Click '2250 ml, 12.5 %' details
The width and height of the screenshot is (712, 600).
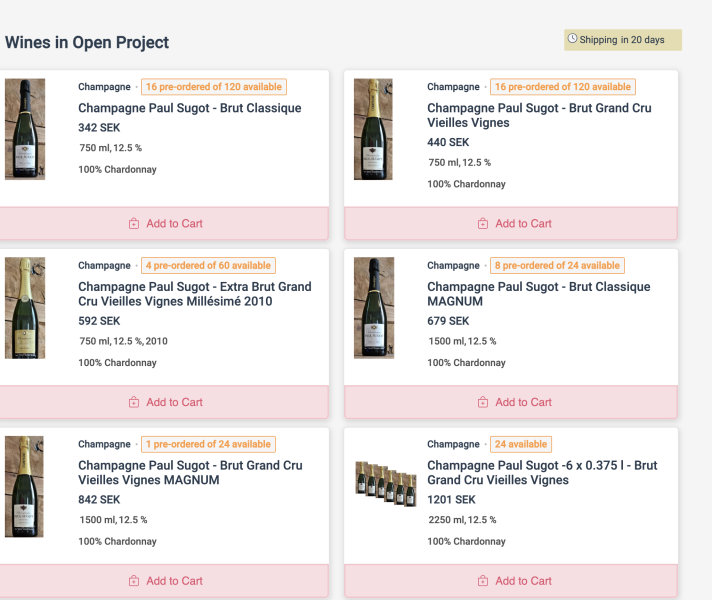click(x=462, y=520)
